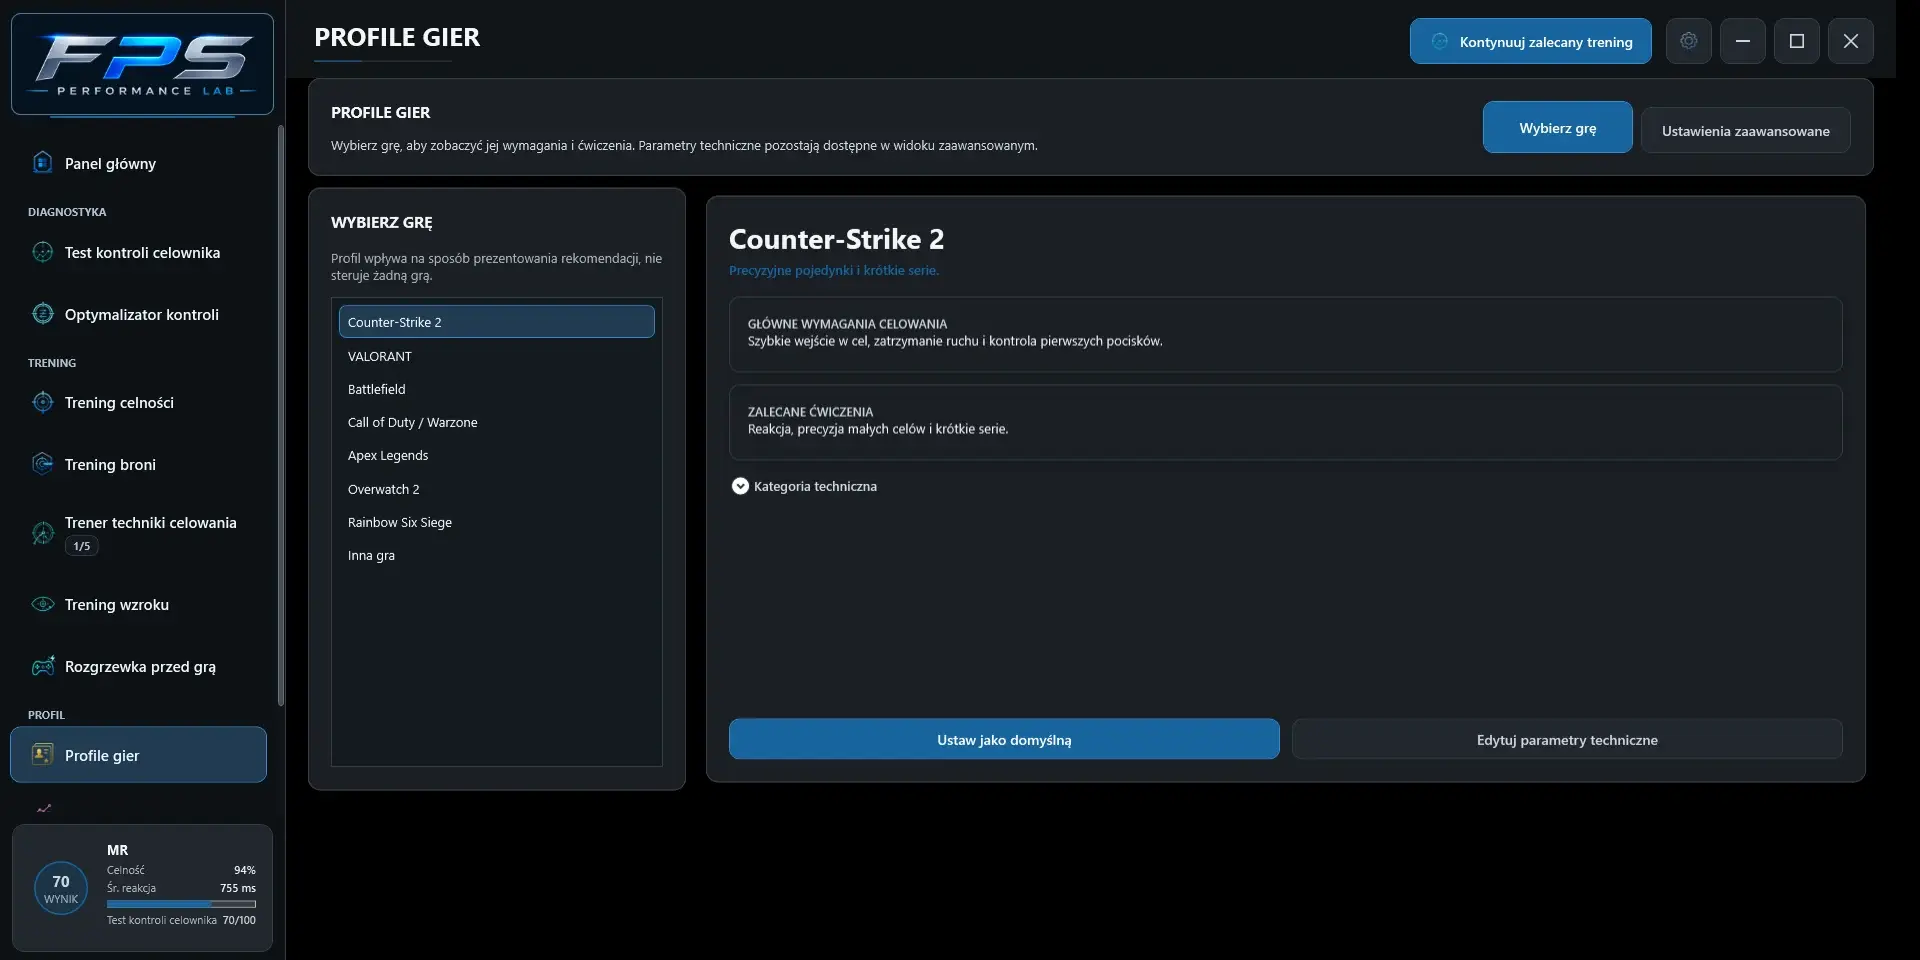Click the 'Precyzyjne pojedynki i krótkie serie.' subtitle

(834, 270)
